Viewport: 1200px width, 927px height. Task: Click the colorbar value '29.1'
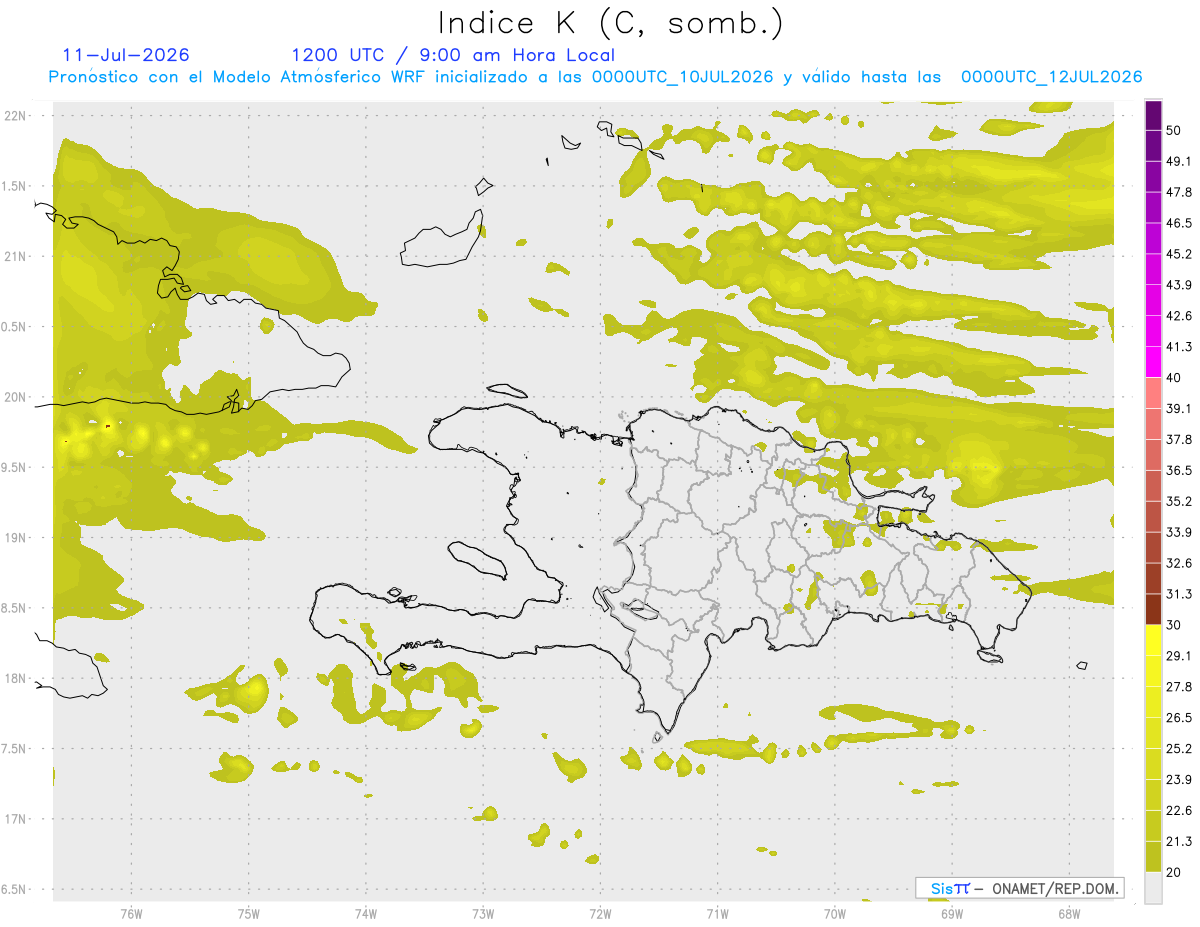tap(1180, 656)
